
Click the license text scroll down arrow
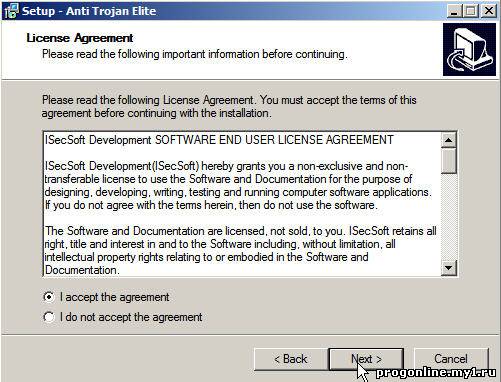449,268
